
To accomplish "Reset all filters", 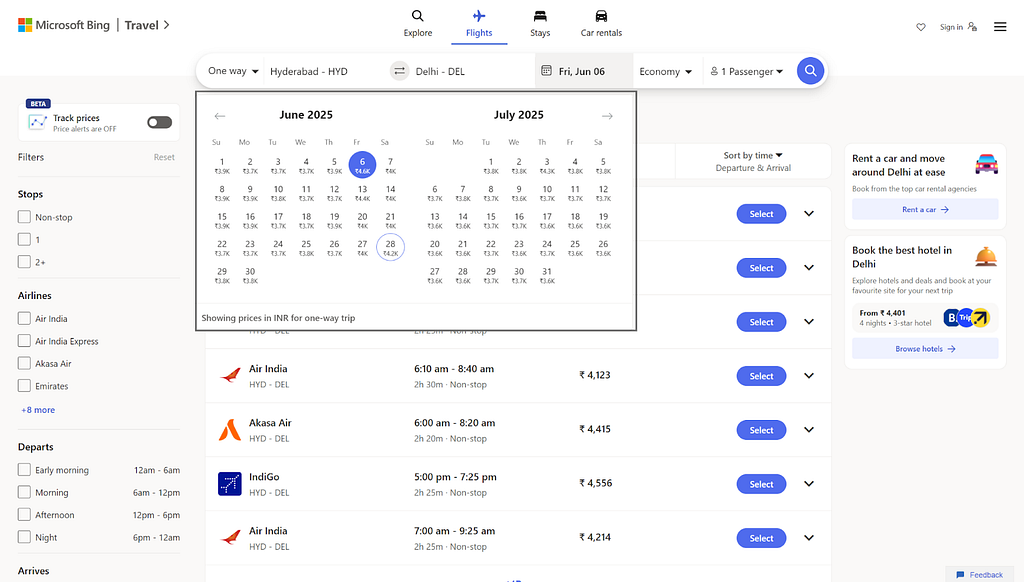I will [x=164, y=157].
